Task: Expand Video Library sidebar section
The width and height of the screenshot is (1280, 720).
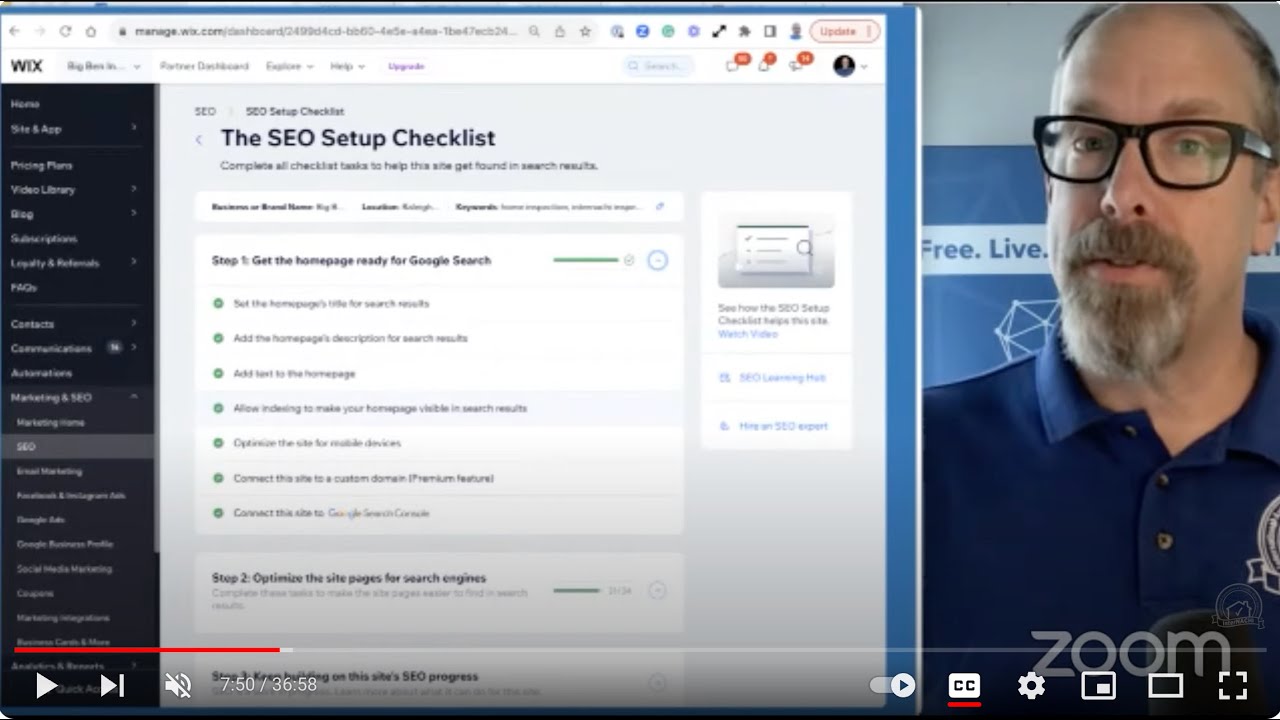Action: point(134,189)
